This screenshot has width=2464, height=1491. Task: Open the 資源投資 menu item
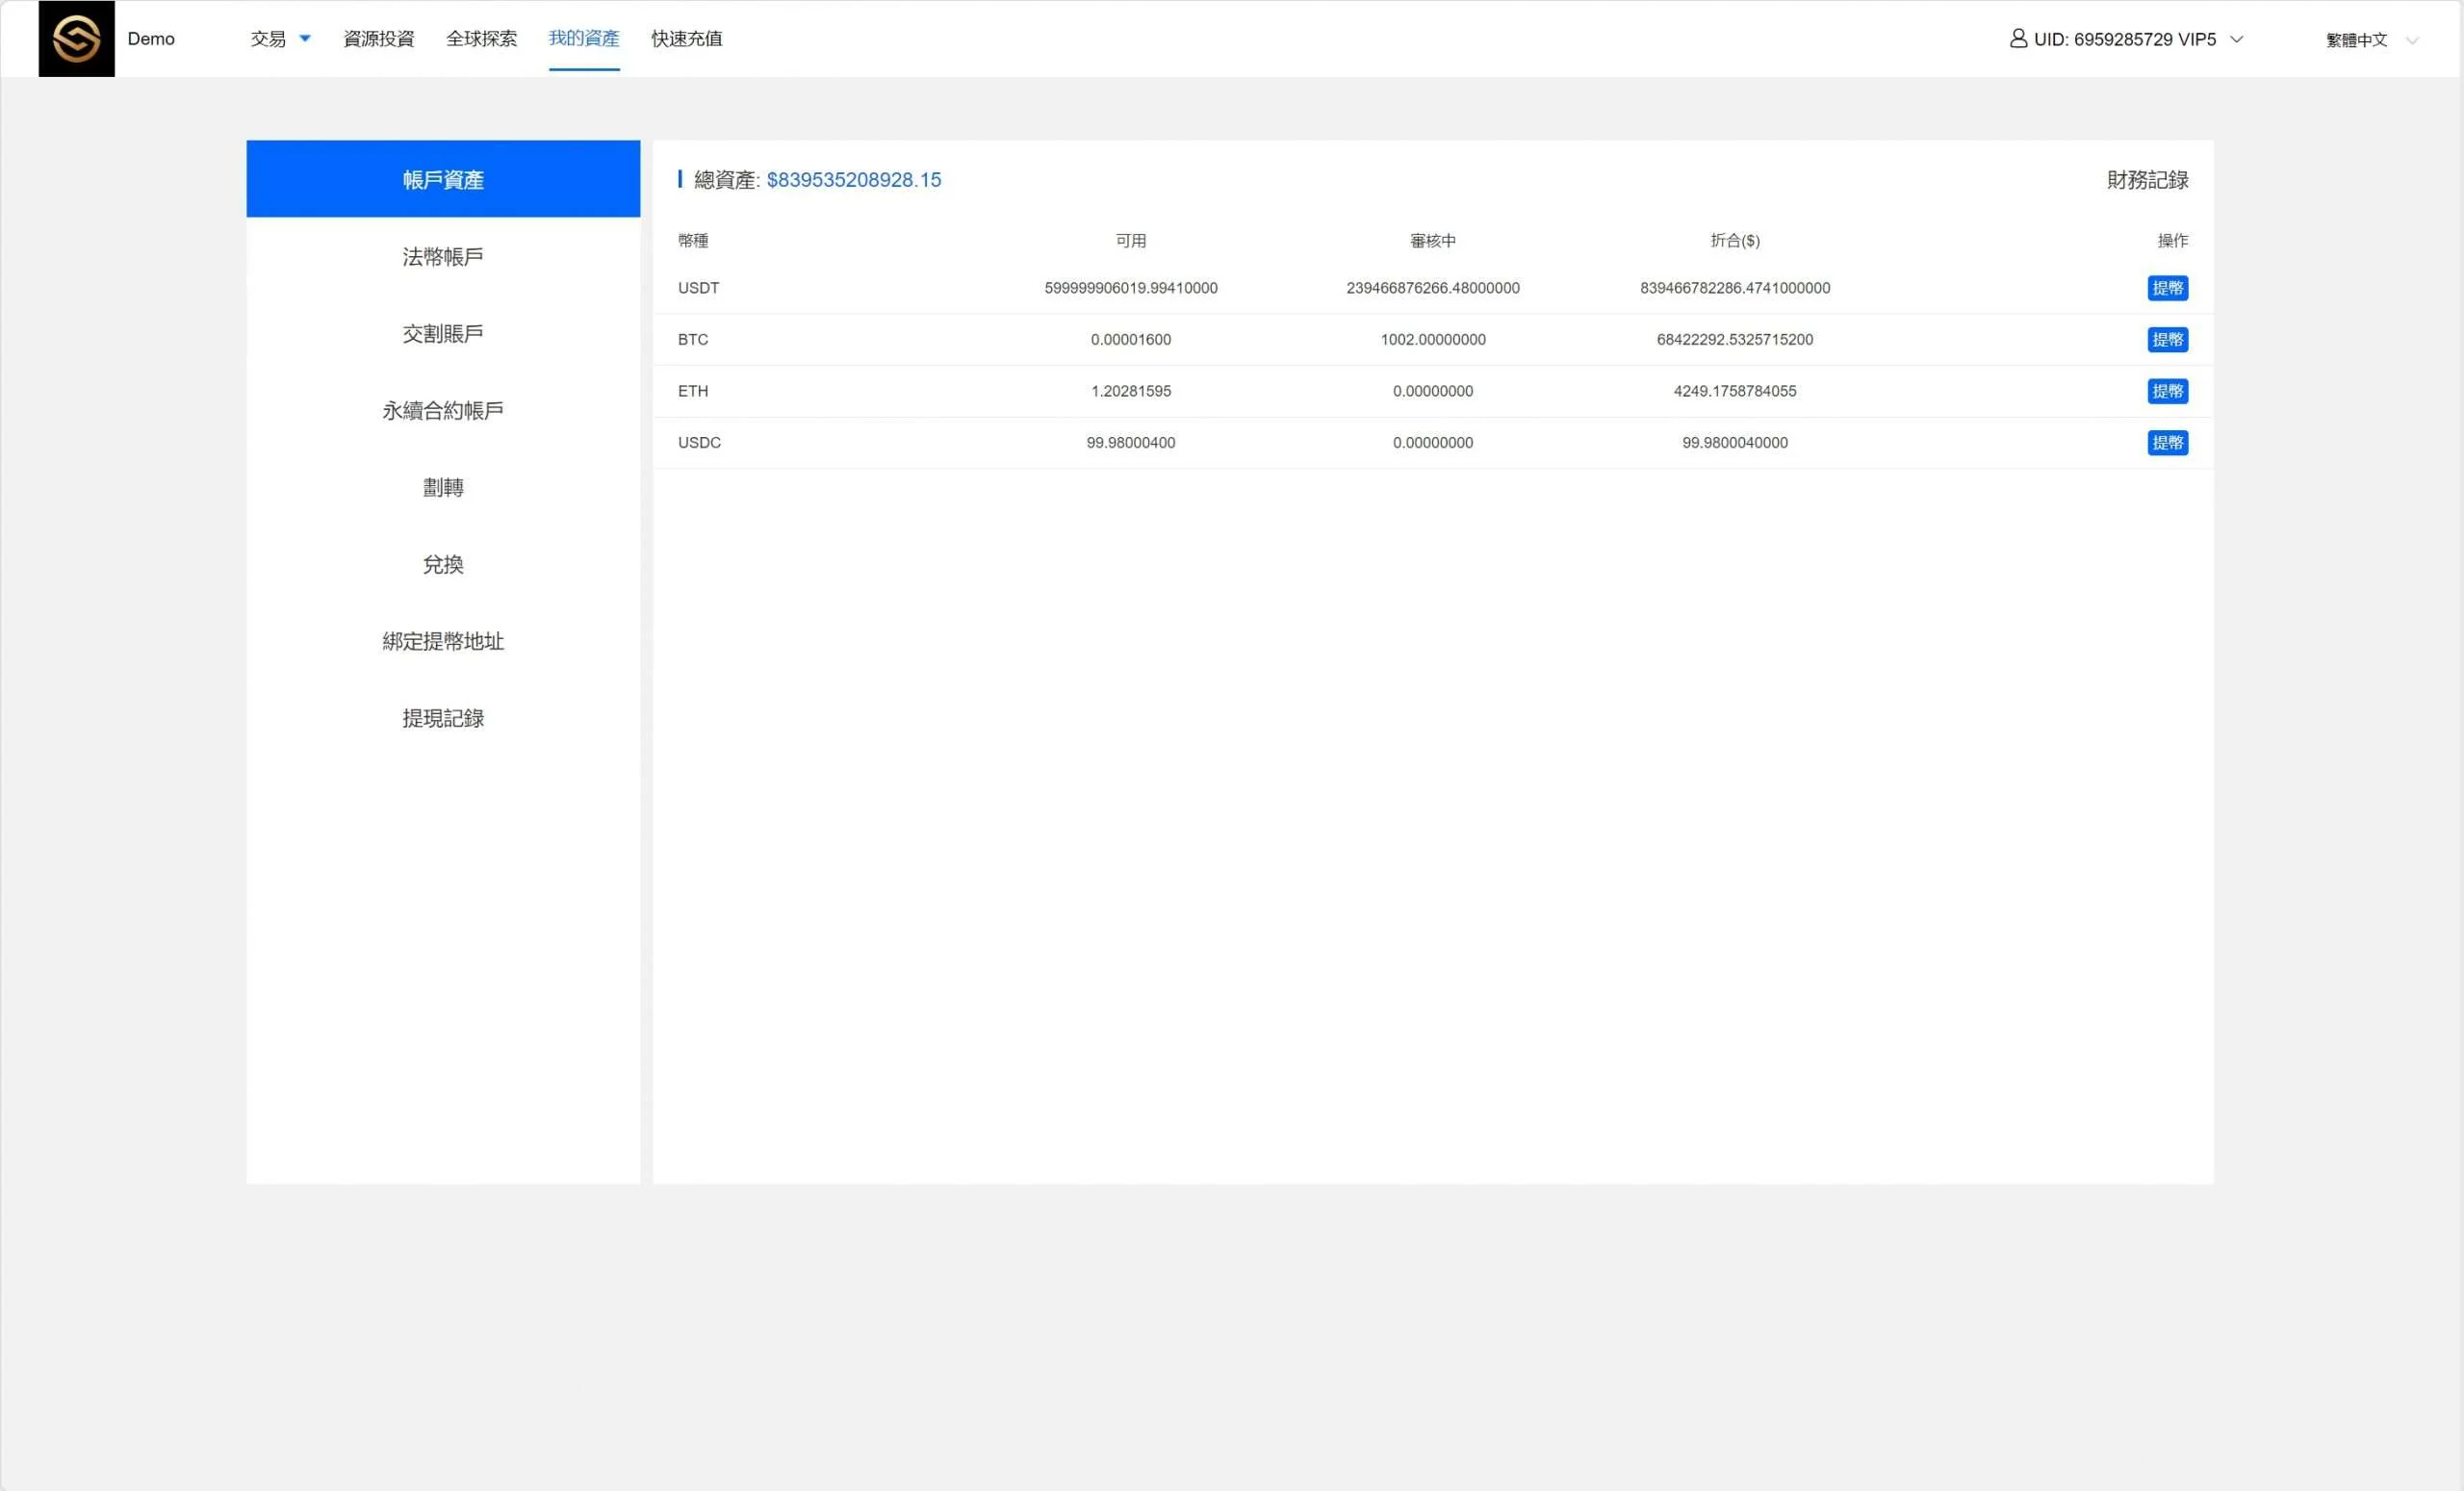coord(378,39)
